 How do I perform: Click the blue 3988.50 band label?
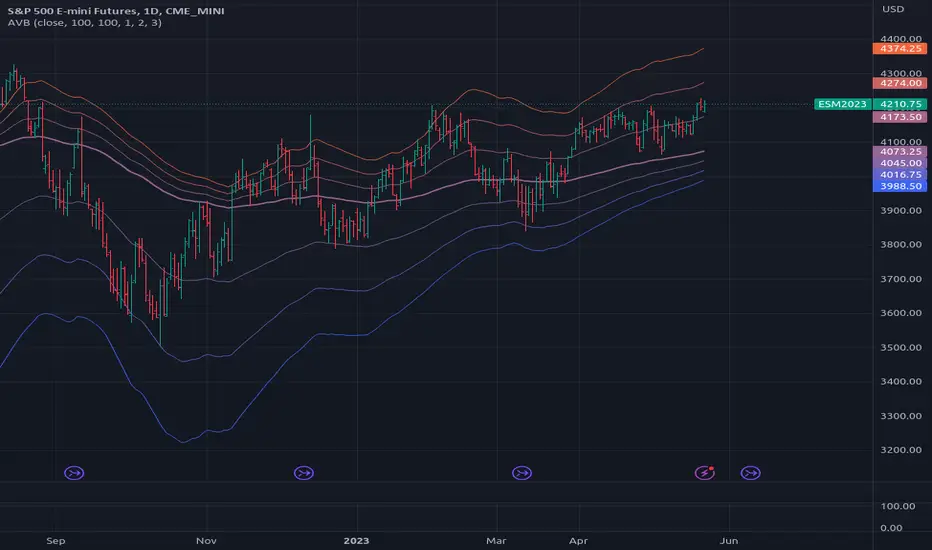[900, 186]
